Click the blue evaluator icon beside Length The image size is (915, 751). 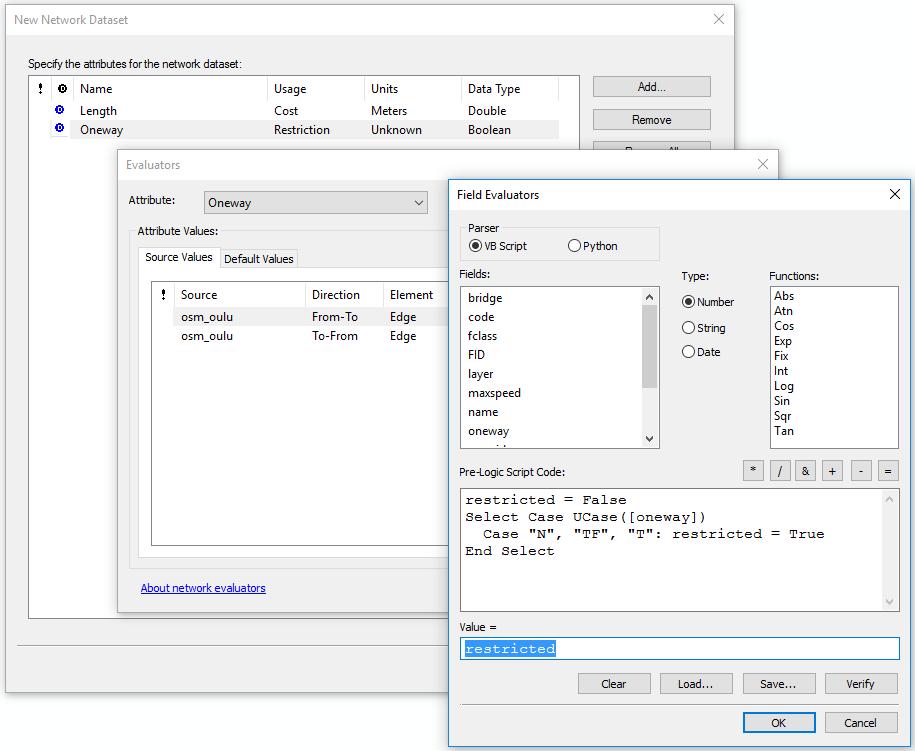[x=60, y=110]
